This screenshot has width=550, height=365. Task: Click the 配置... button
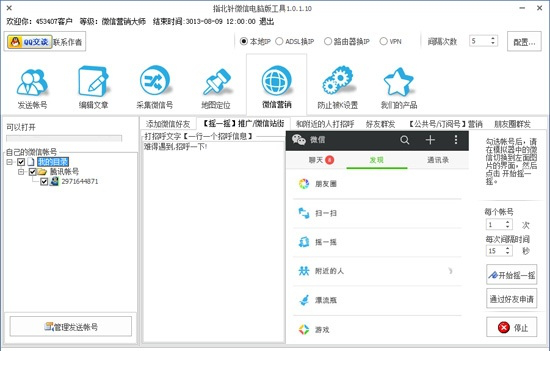(524, 41)
